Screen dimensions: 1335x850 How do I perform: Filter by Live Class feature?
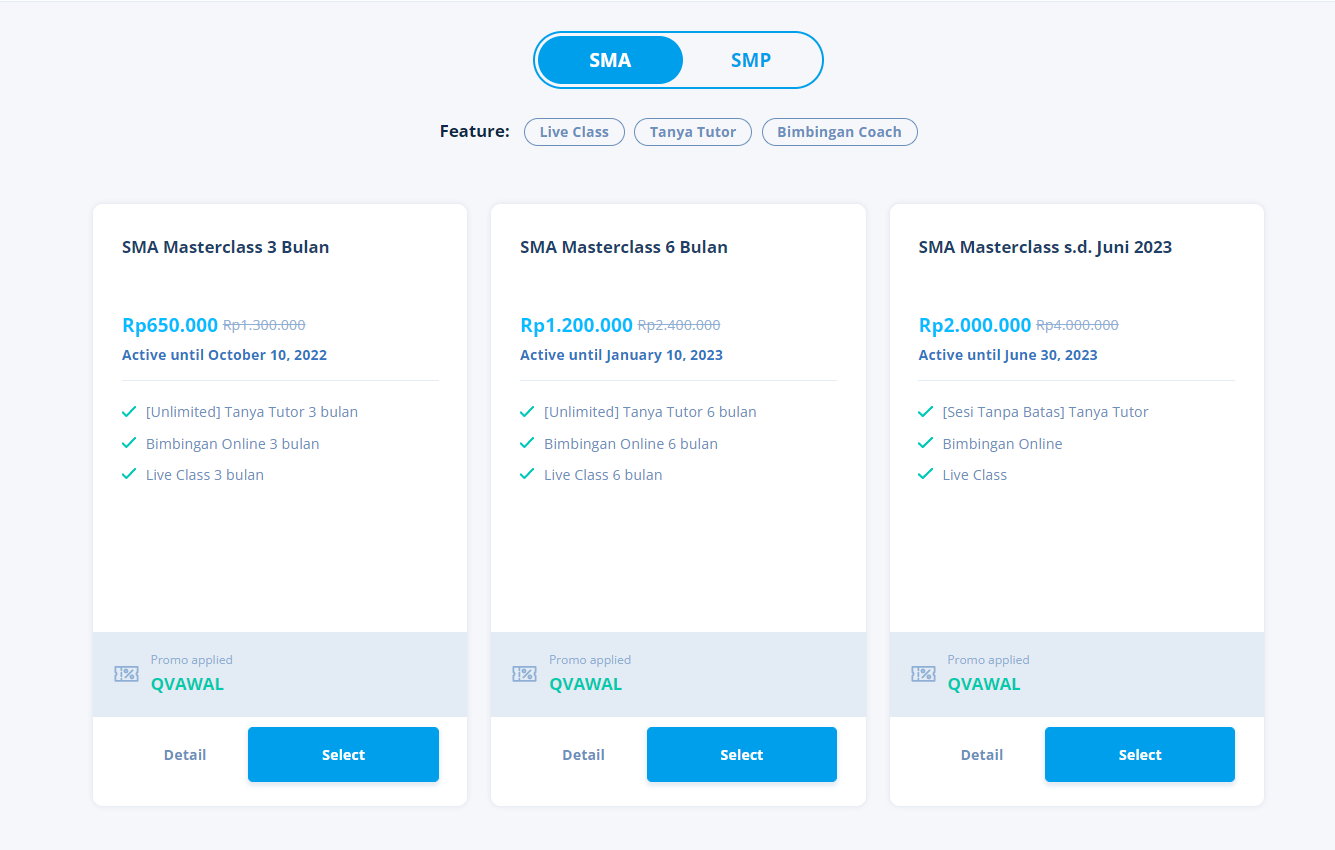574,132
